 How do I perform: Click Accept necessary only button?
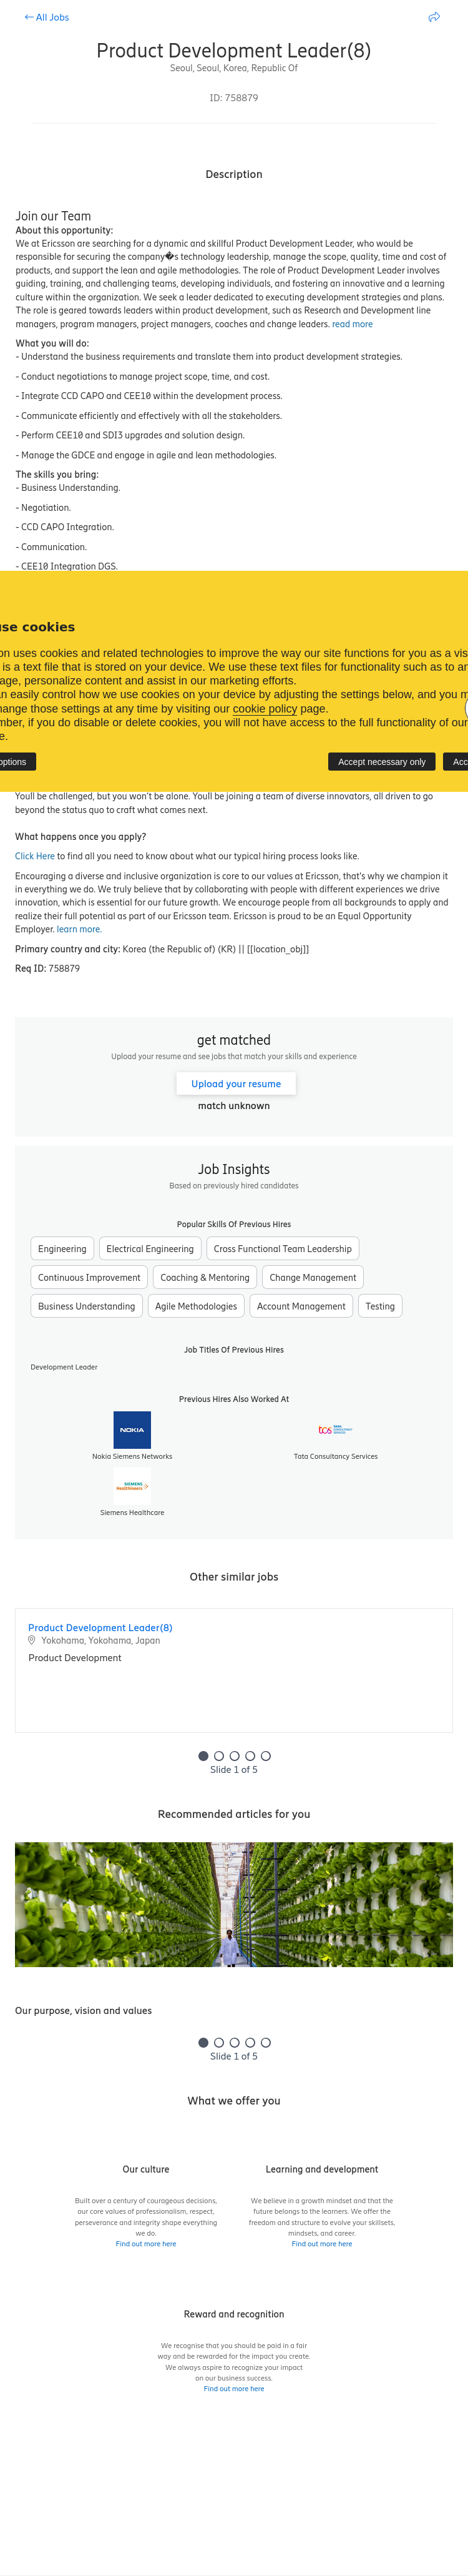coord(381,761)
